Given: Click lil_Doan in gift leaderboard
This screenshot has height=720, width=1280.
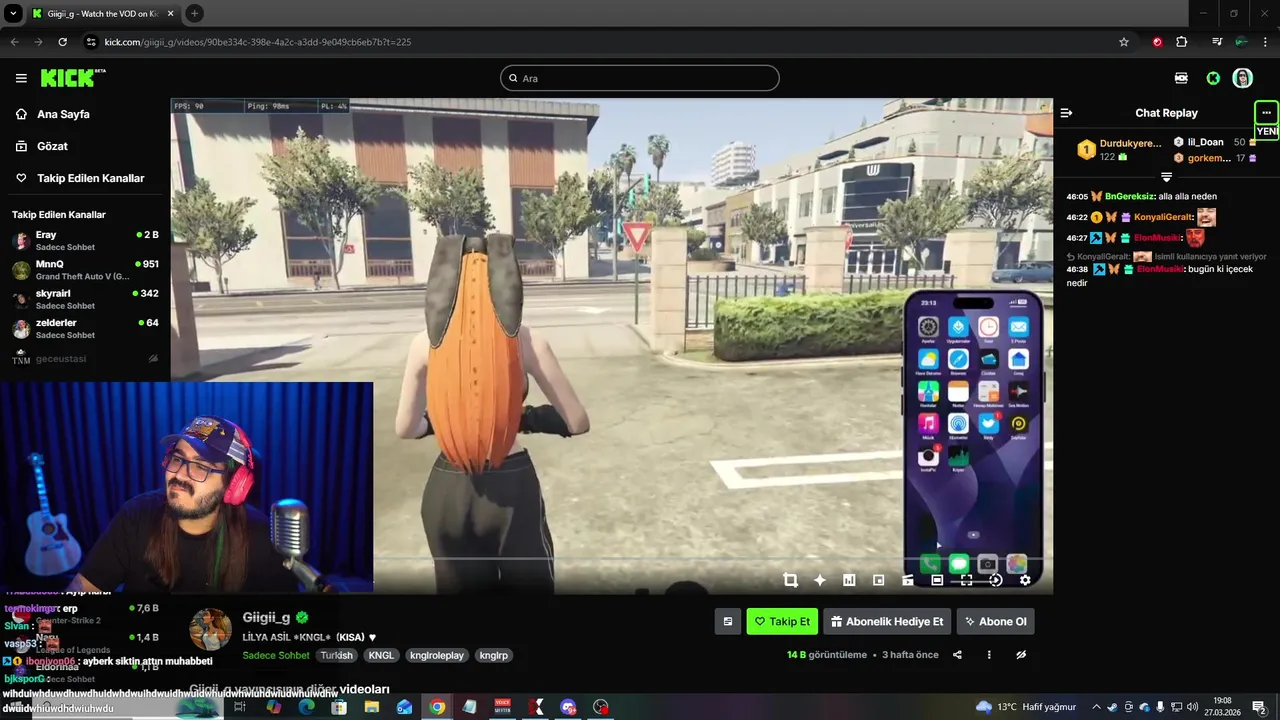Looking at the screenshot, I should point(1205,142).
